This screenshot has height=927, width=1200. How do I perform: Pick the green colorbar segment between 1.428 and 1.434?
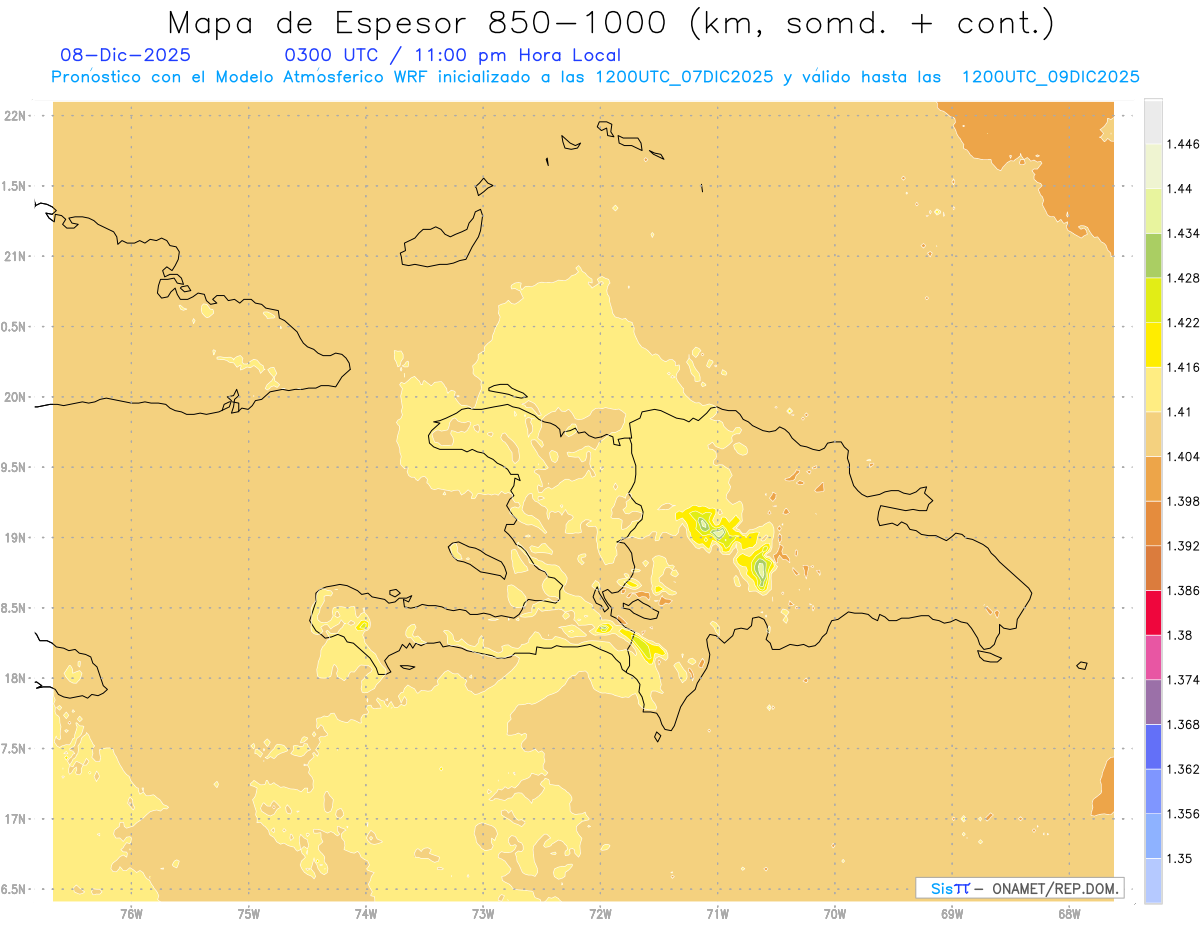point(1153,255)
